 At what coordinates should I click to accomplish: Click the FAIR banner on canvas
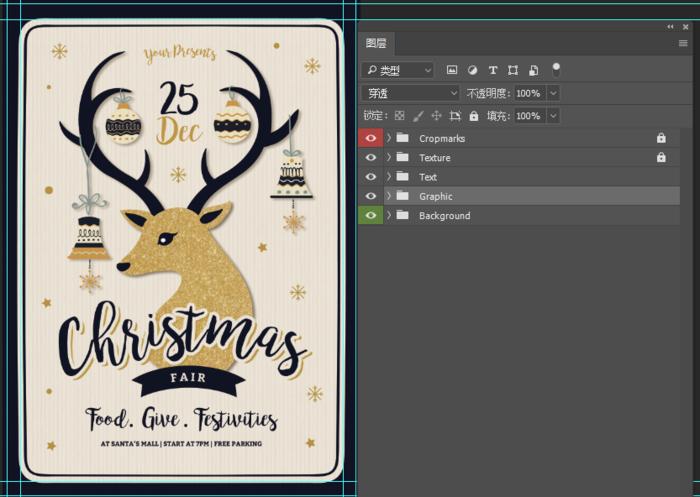tap(188, 379)
